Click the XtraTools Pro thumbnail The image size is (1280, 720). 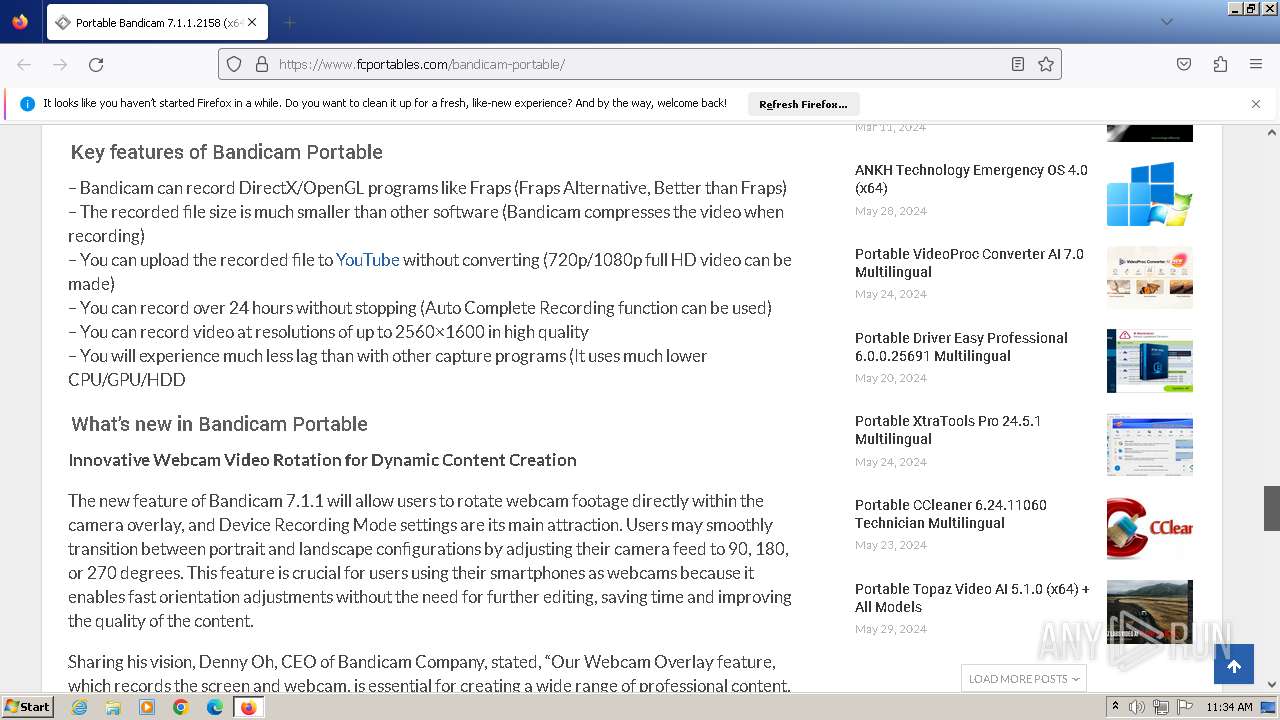tap(1150, 444)
